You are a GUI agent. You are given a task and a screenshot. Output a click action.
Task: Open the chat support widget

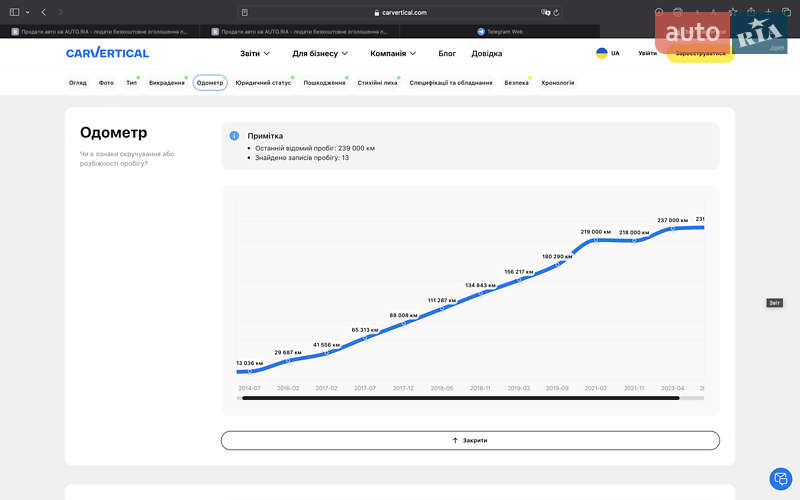779,479
